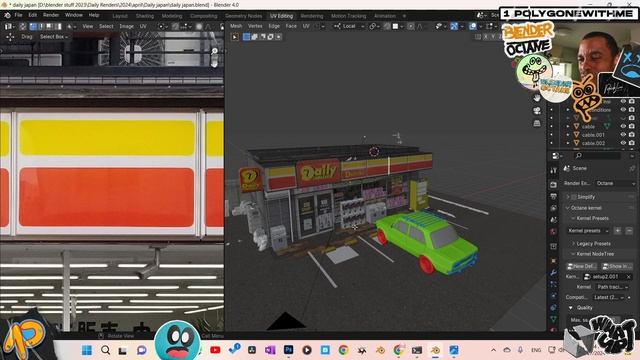Toggle proportional editing in viewport header
This screenshot has height=360, width=640.
click(x=411, y=26)
